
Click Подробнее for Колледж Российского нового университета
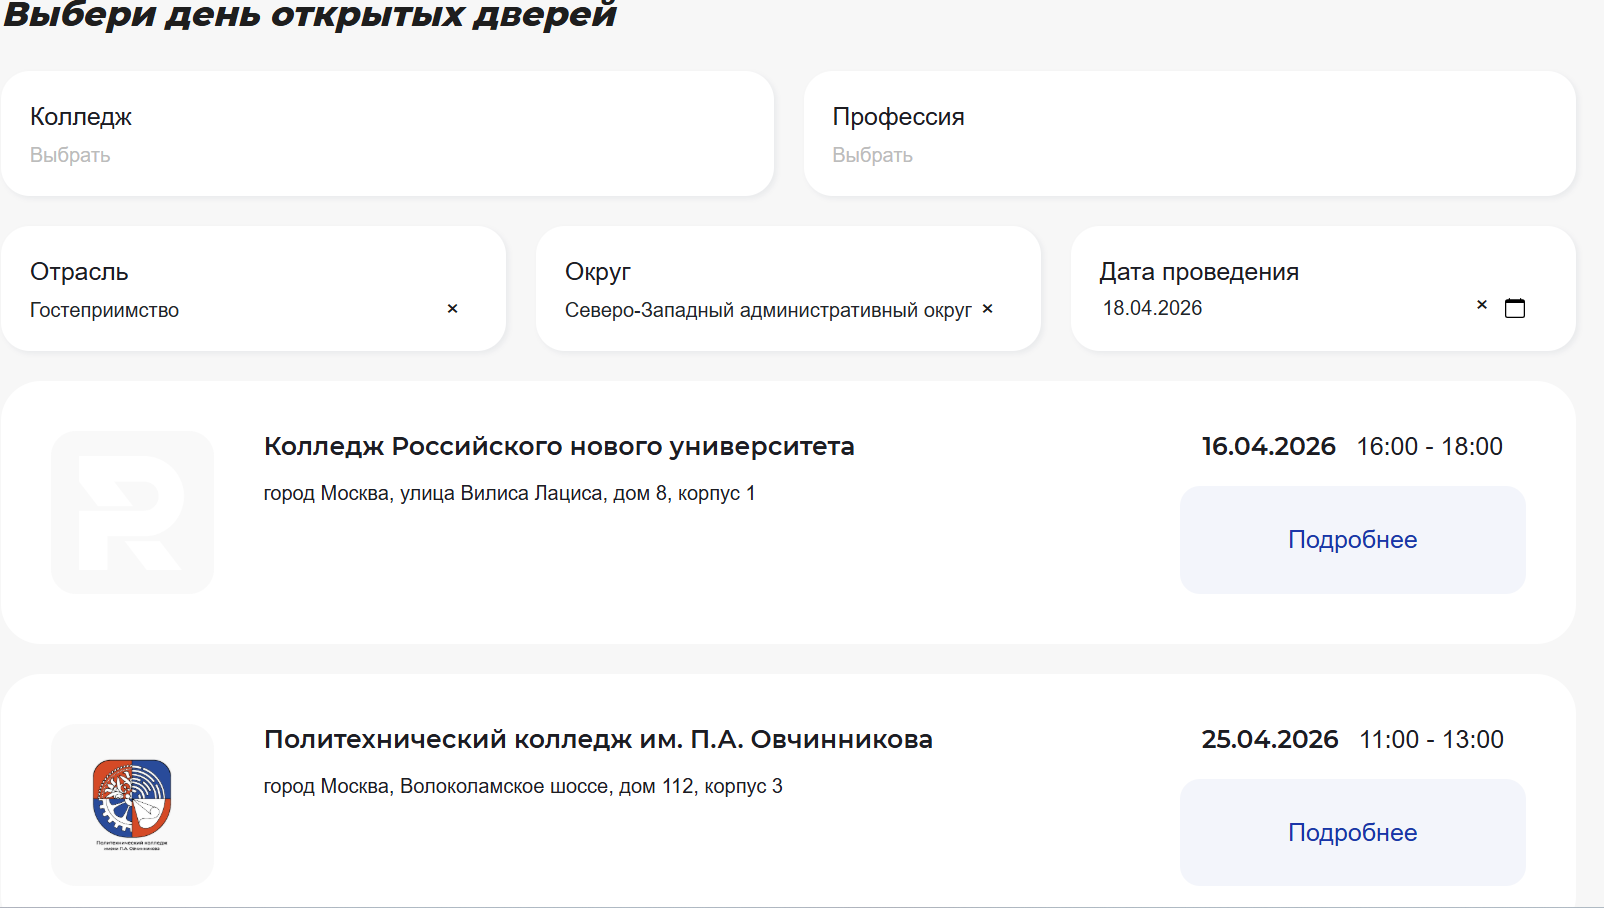tap(1352, 540)
